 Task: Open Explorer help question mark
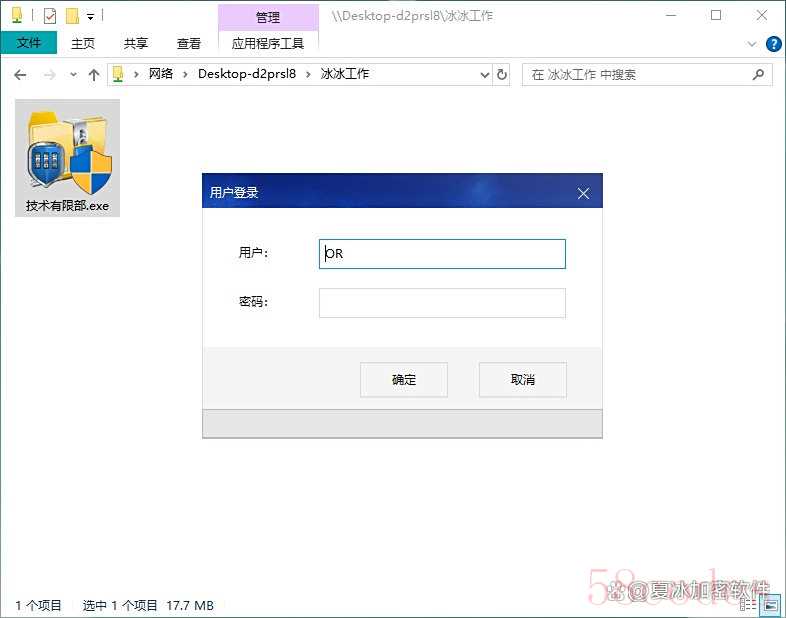point(773,44)
